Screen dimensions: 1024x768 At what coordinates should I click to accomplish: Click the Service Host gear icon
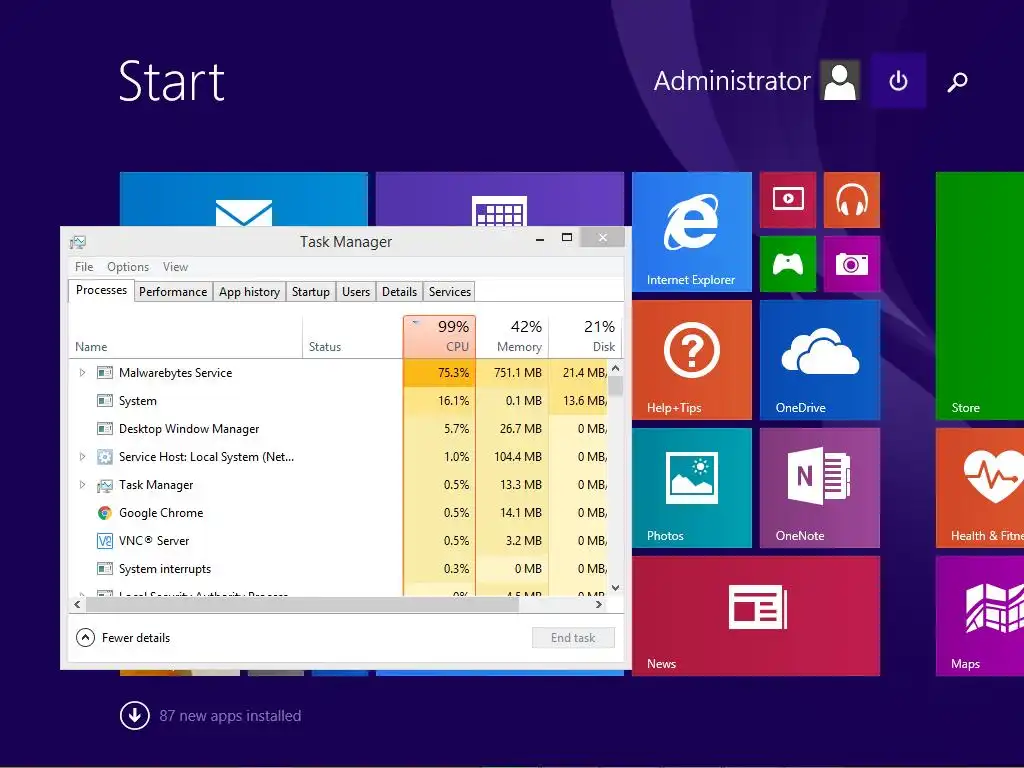[x=104, y=457]
